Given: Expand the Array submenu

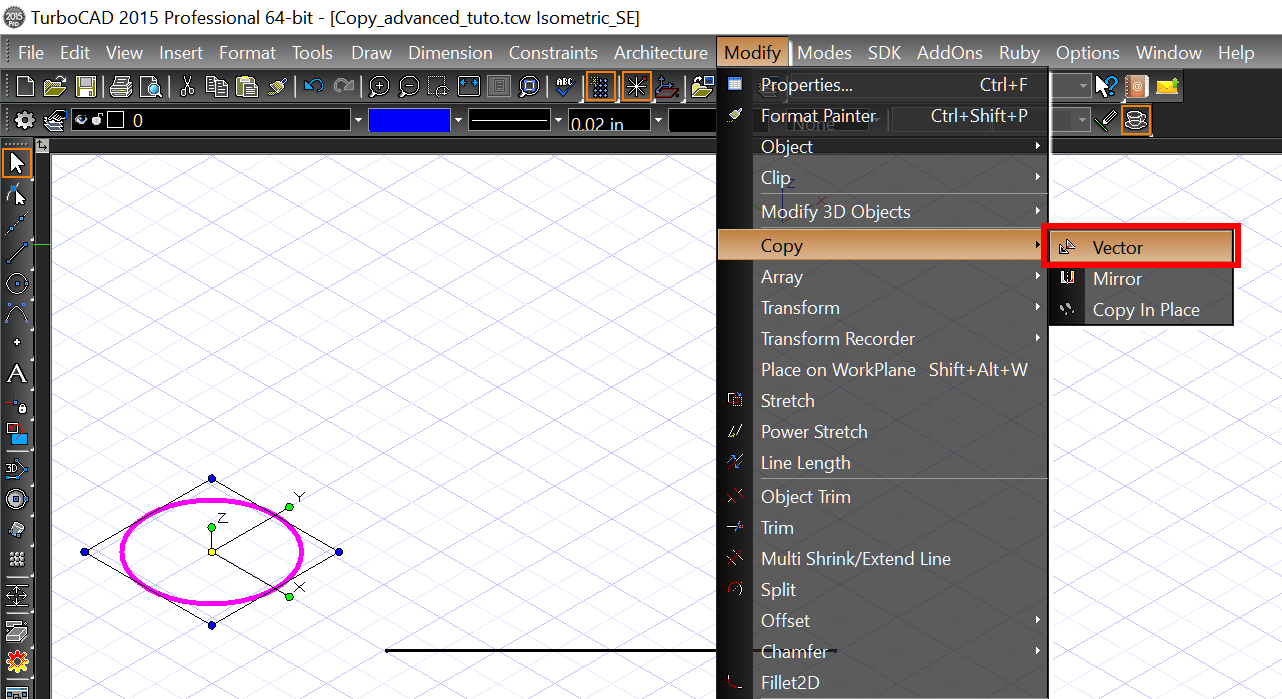Looking at the screenshot, I should tap(782, 276).
